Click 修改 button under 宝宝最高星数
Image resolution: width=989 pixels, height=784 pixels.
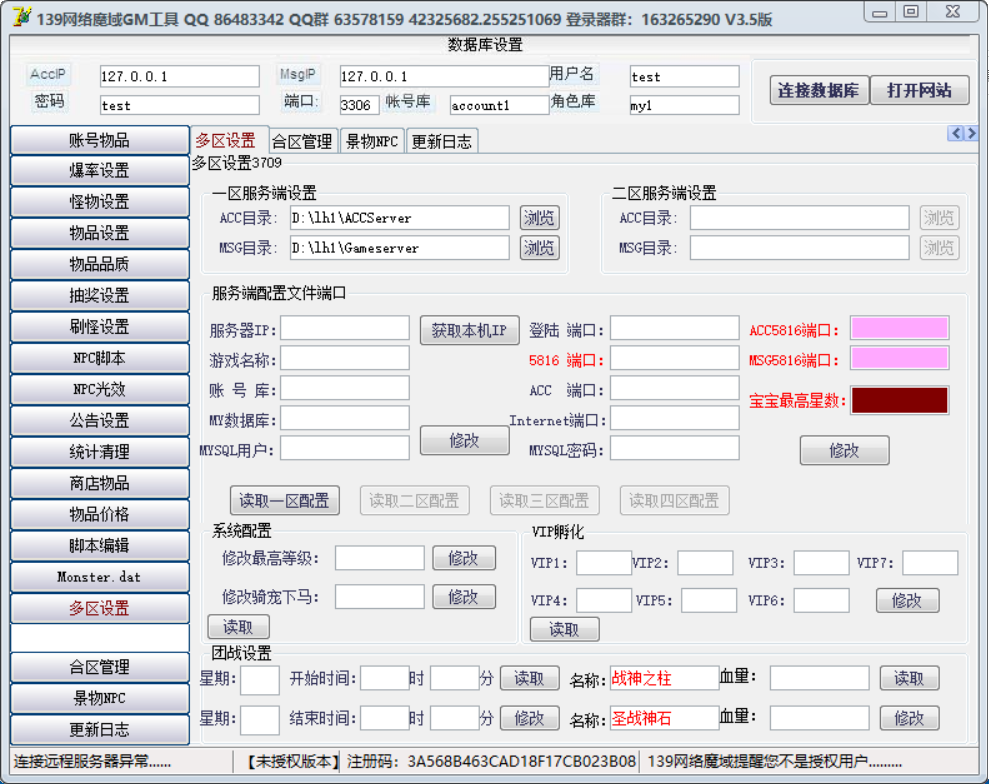click(845, 450)
